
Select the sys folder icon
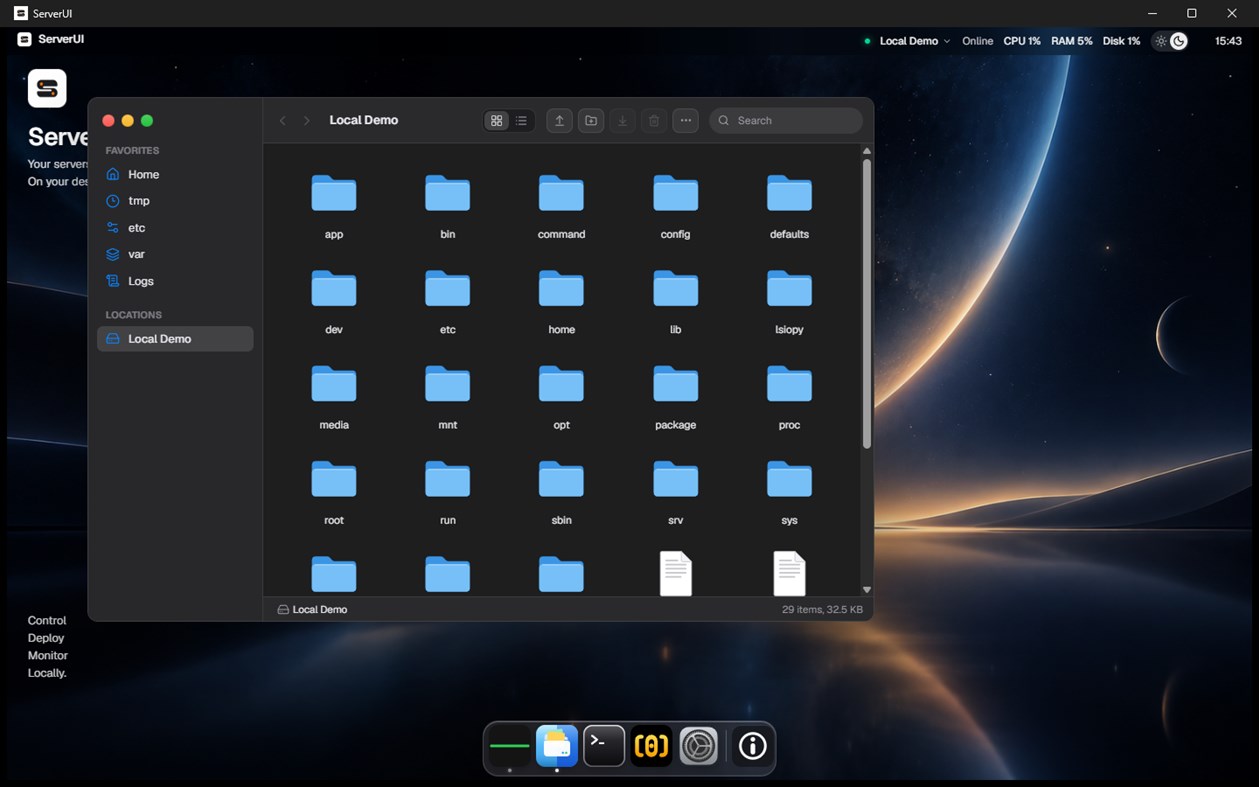789,479
